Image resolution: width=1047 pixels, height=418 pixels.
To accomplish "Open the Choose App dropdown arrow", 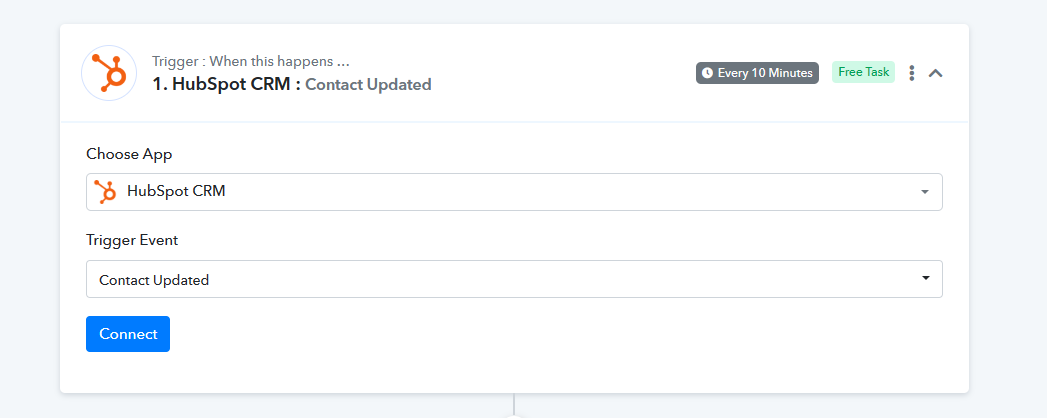I will 925,192.
